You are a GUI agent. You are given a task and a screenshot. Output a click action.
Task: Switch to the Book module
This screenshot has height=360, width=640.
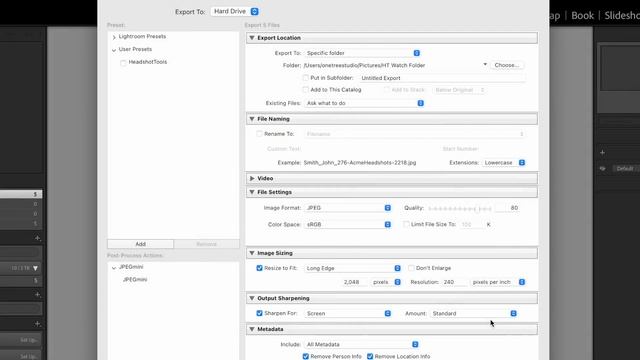582,16
